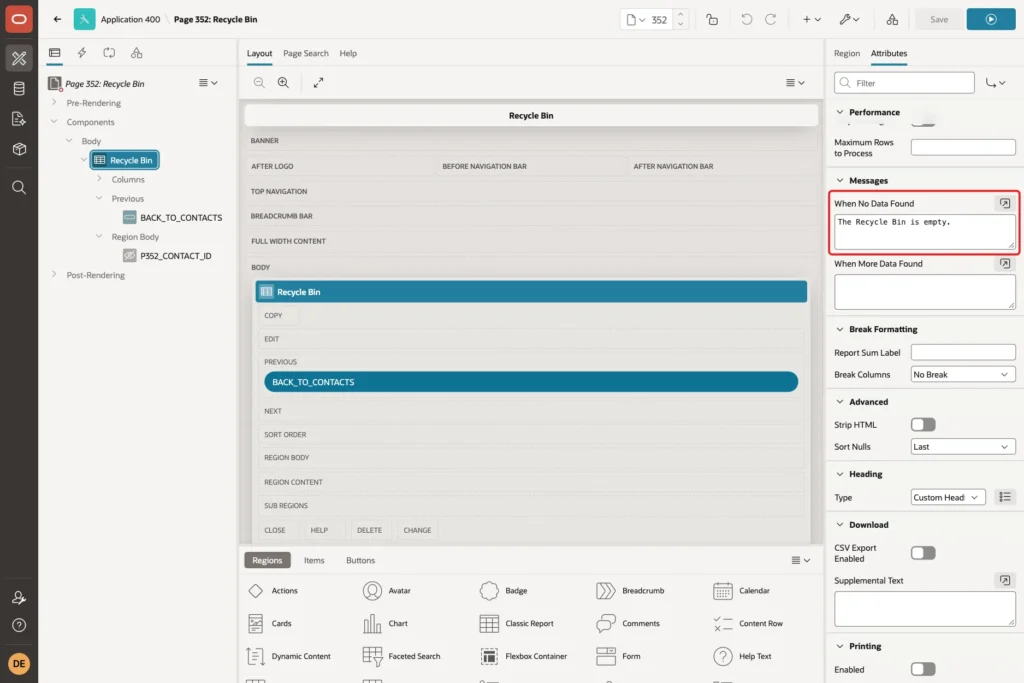1024x683 pixels.
Task: Click the Undo icon in toolbar
Action: (746, 20)
